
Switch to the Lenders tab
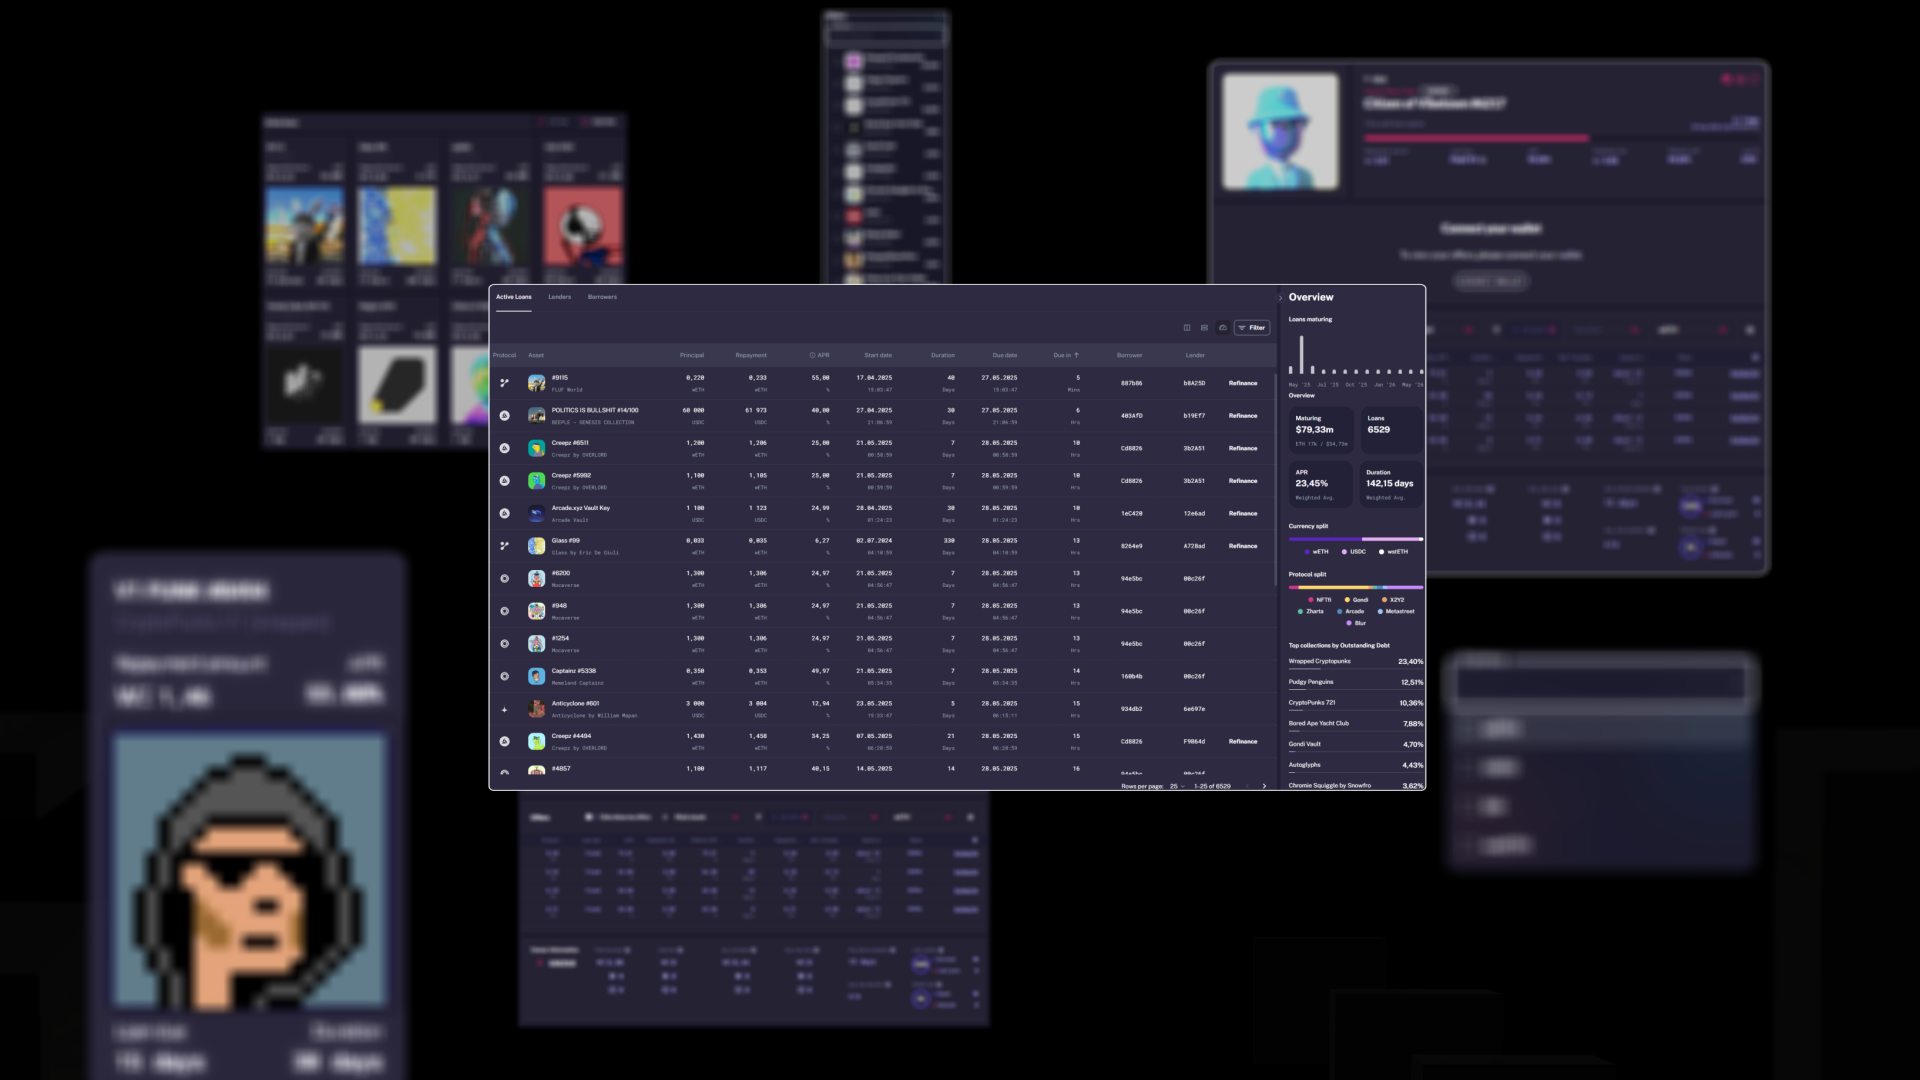pyautogui.click(x=559, y=297)
